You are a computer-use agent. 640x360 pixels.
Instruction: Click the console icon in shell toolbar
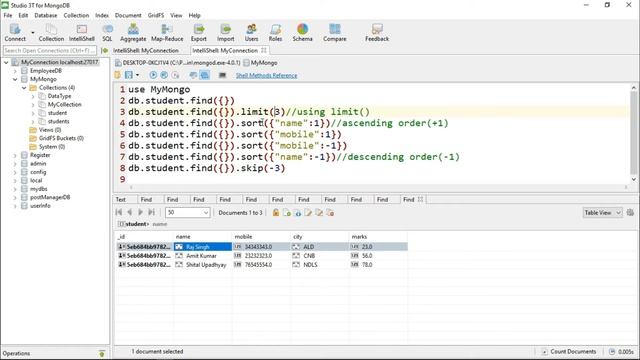(222, 75)
